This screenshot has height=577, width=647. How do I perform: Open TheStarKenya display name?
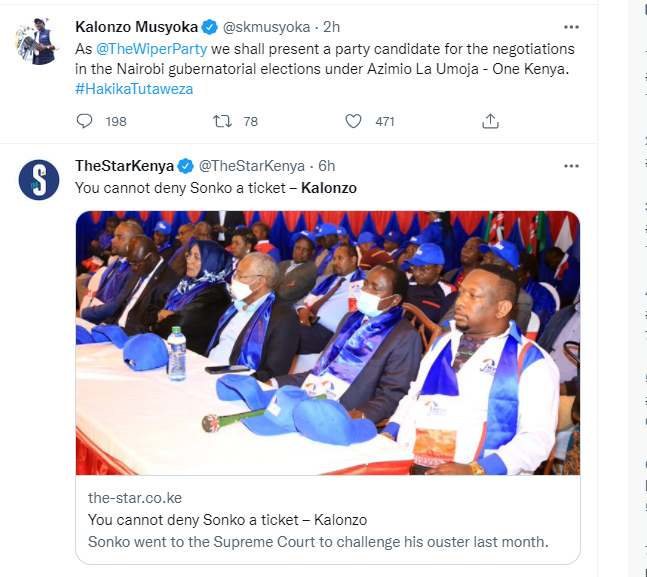[x=124, y=166]
